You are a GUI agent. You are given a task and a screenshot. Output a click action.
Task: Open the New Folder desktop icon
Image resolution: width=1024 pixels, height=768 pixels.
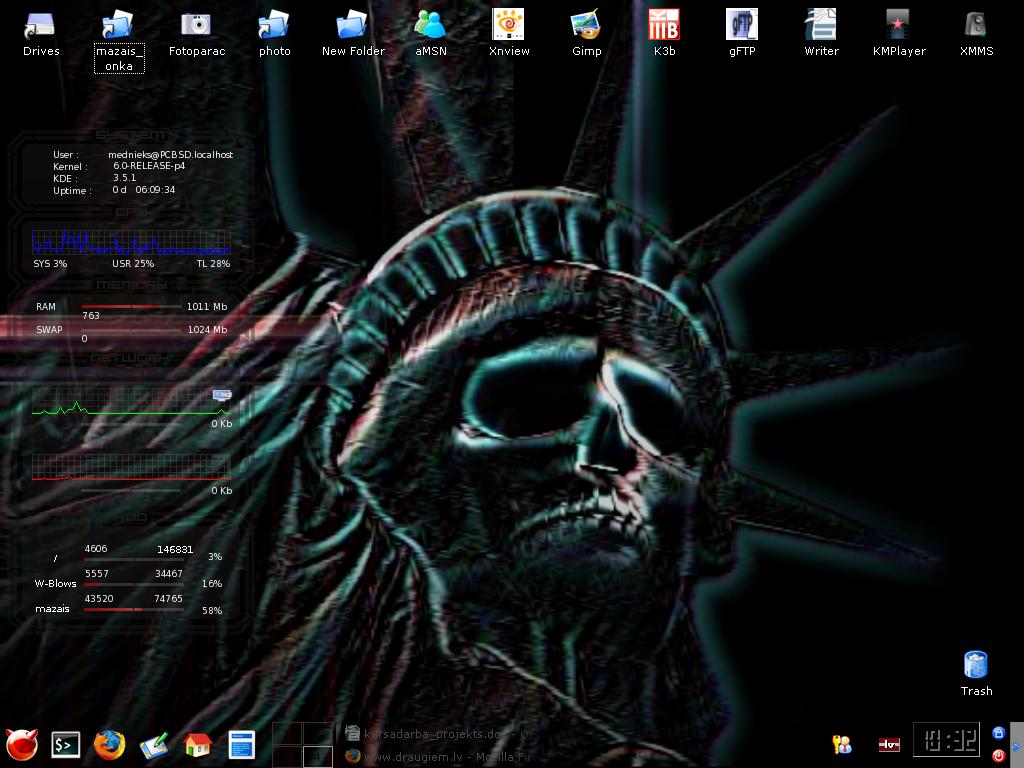pyautogui.click(x=353, y=34)
